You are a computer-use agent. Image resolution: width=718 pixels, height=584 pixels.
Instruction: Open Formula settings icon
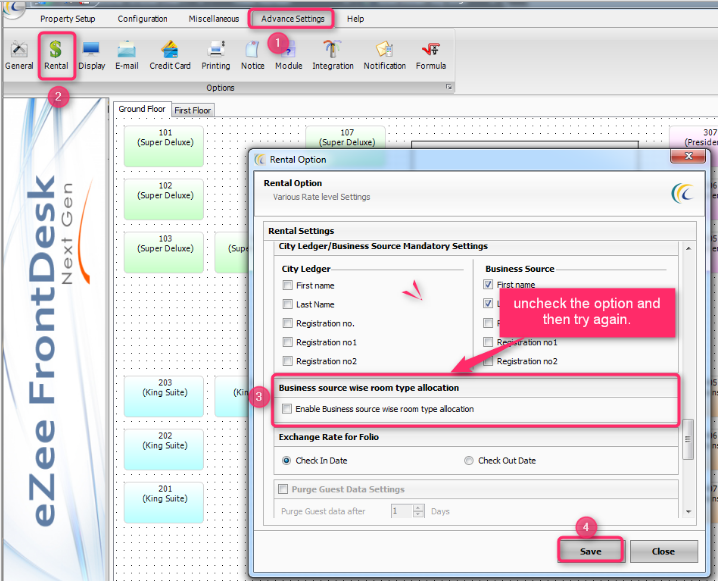click(431, 55)
